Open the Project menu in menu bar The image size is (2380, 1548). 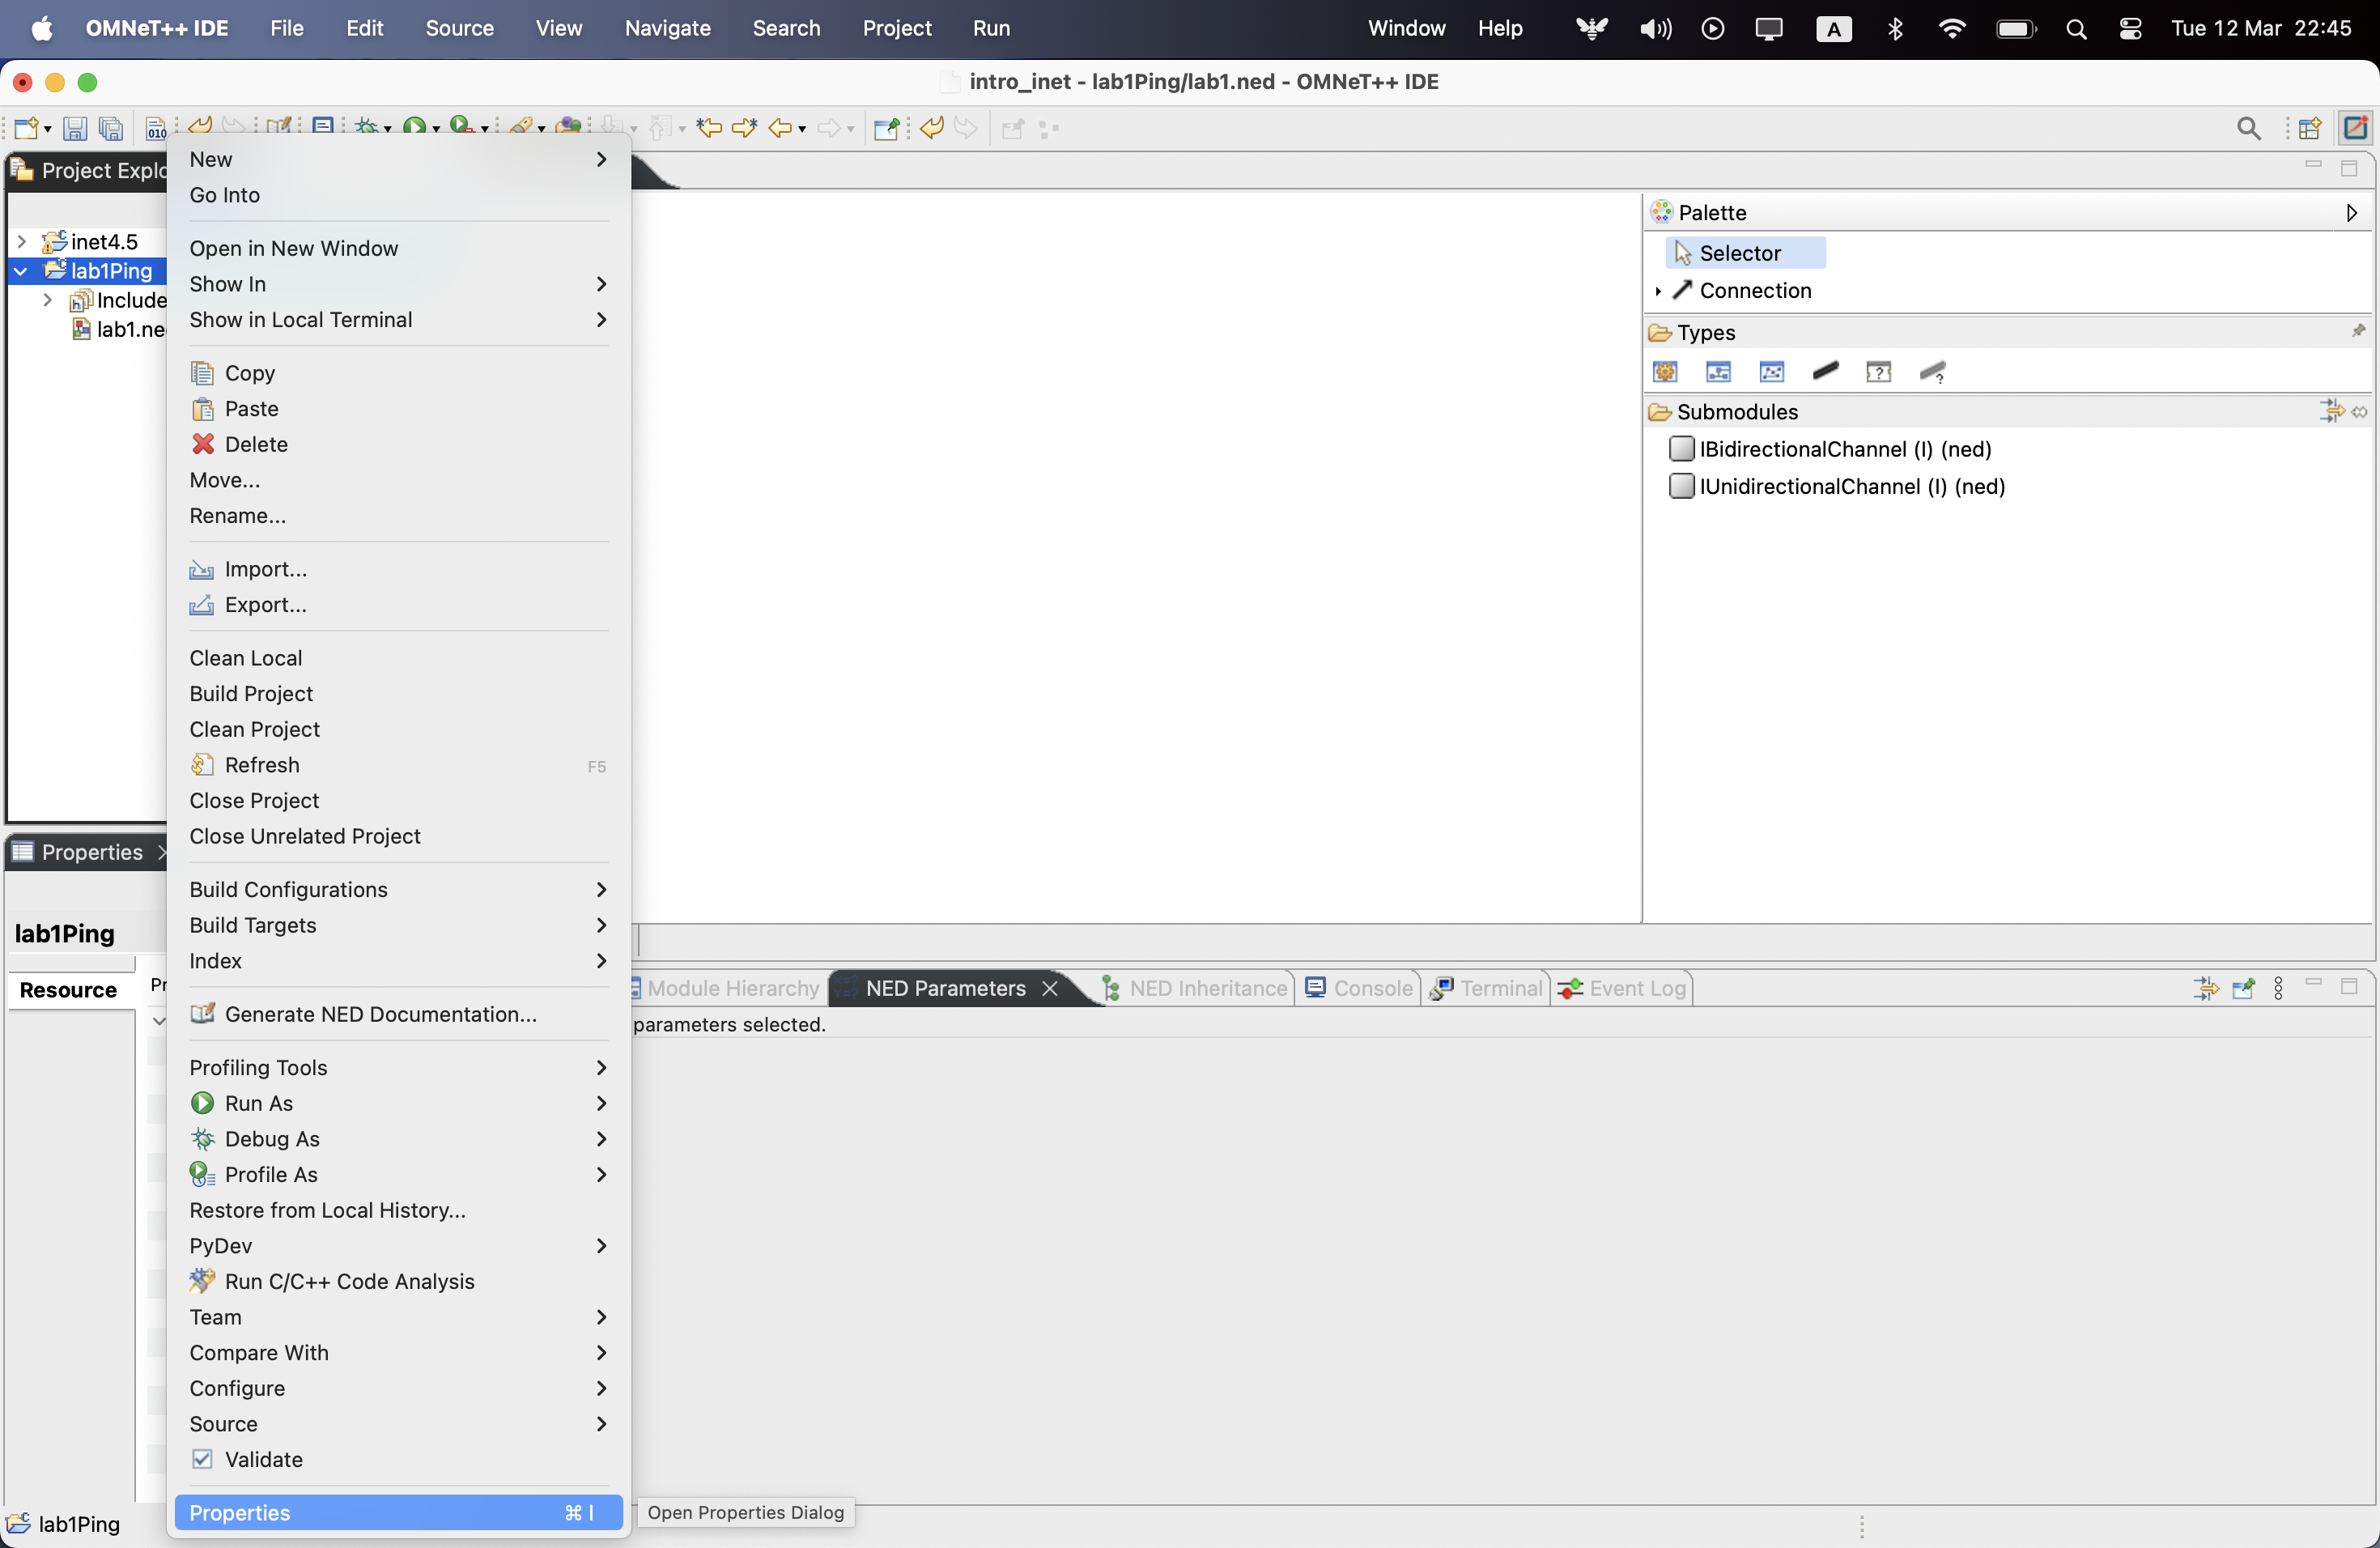coord(896,29)
